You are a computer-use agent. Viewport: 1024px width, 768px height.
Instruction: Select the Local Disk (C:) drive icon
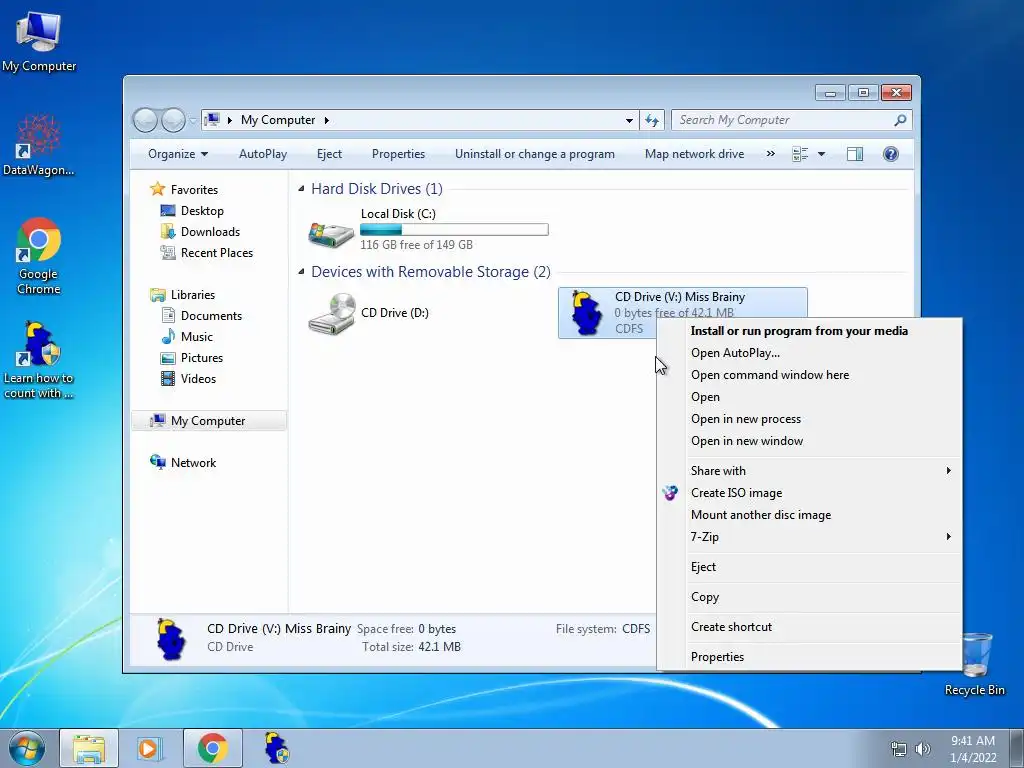[x=331, y=233]
